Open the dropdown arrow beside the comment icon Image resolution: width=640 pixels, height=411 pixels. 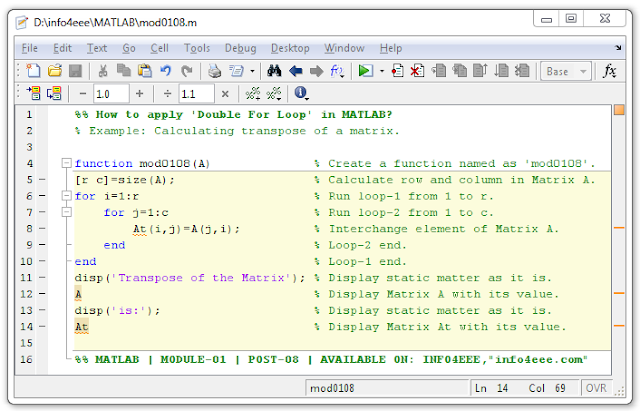(x=253, y=71)
